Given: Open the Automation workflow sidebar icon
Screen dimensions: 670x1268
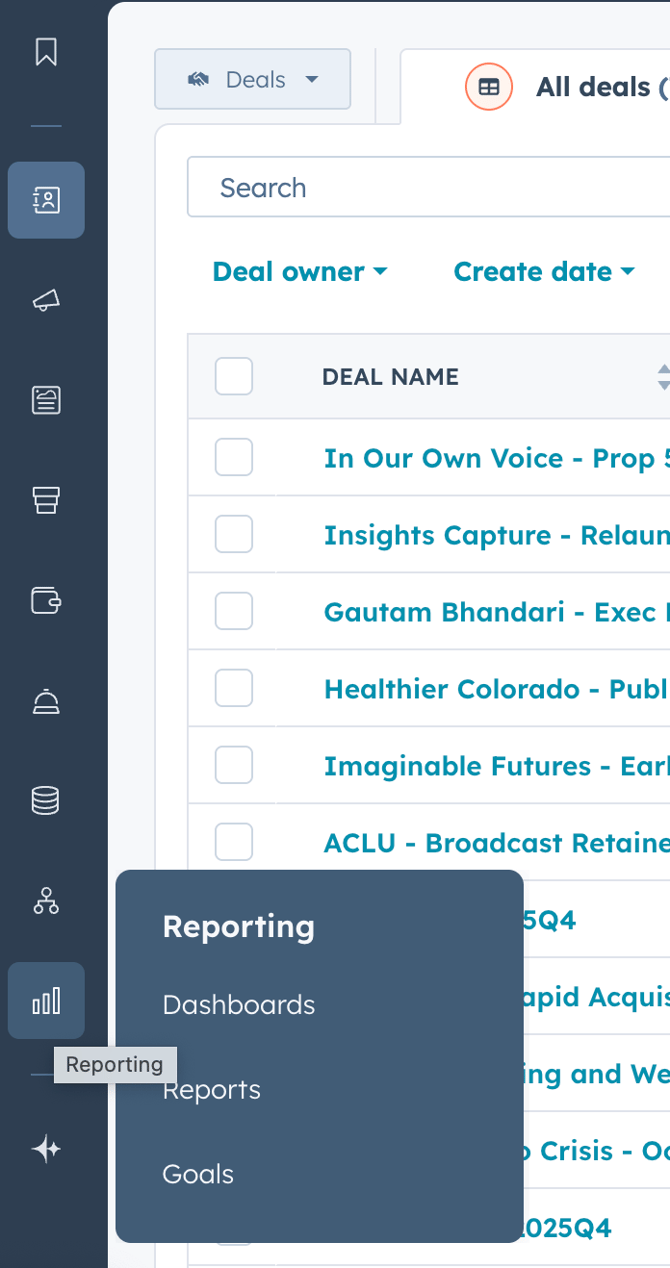Looking at the screenshot, I should point(46,901).
